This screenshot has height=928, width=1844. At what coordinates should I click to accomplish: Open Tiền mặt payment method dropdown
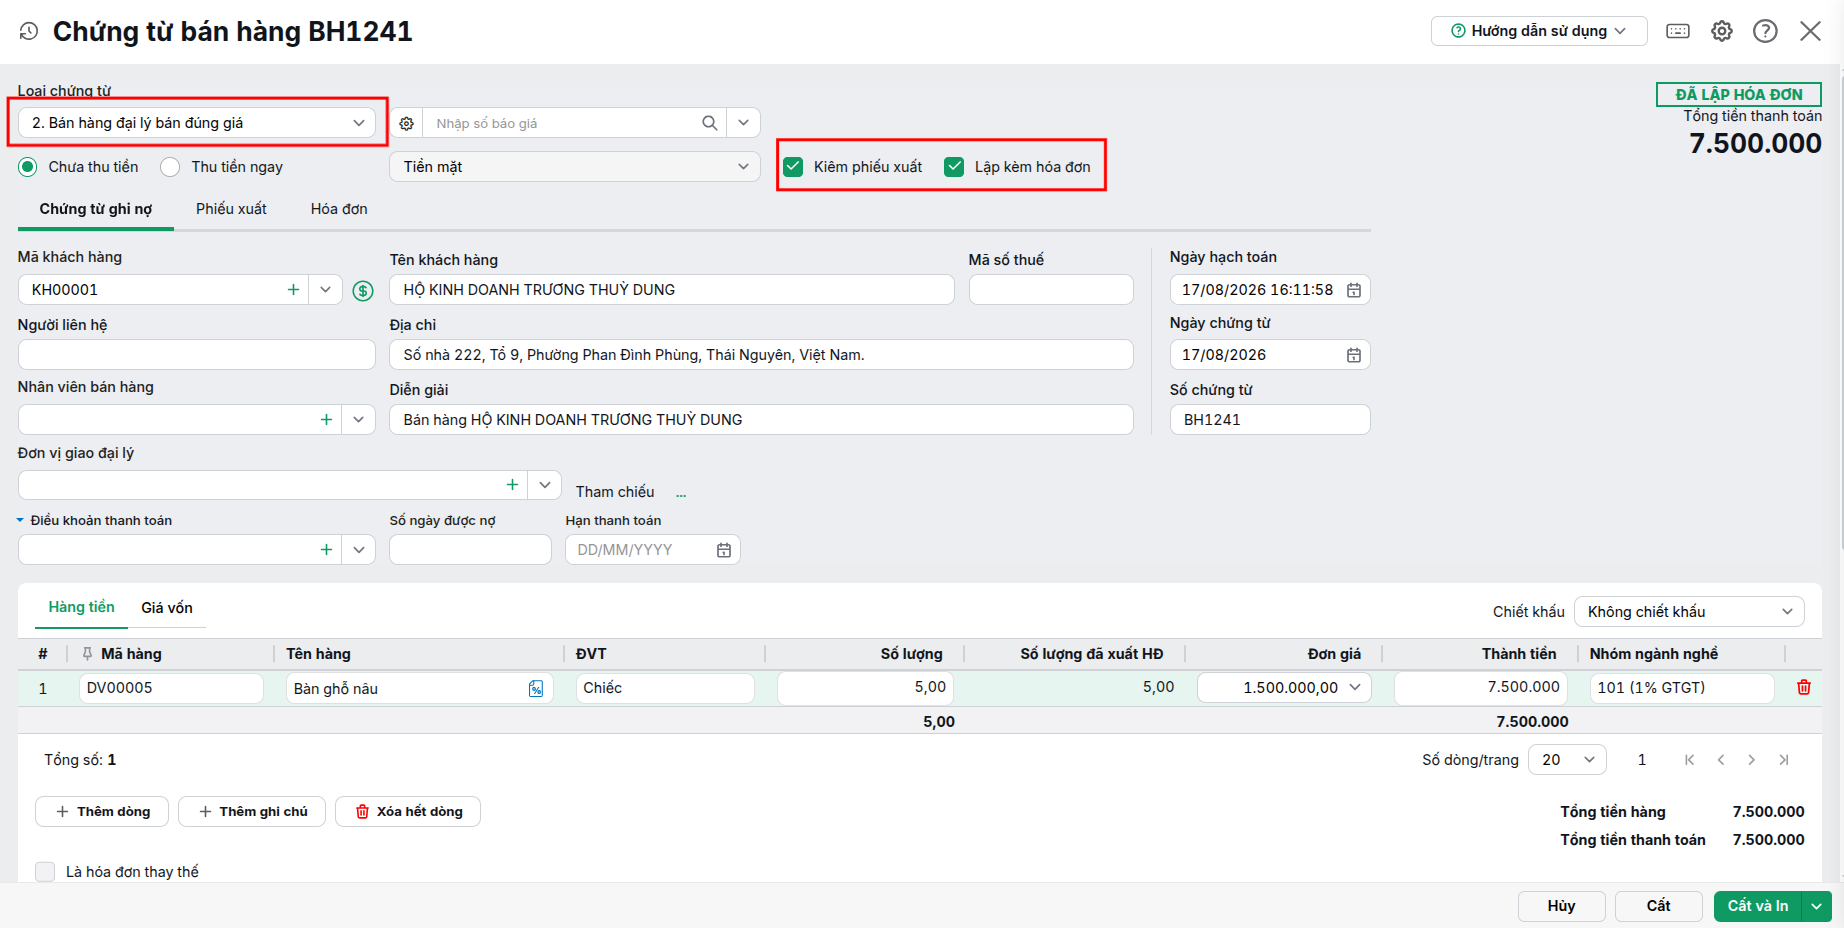click(x=575, y=167)
